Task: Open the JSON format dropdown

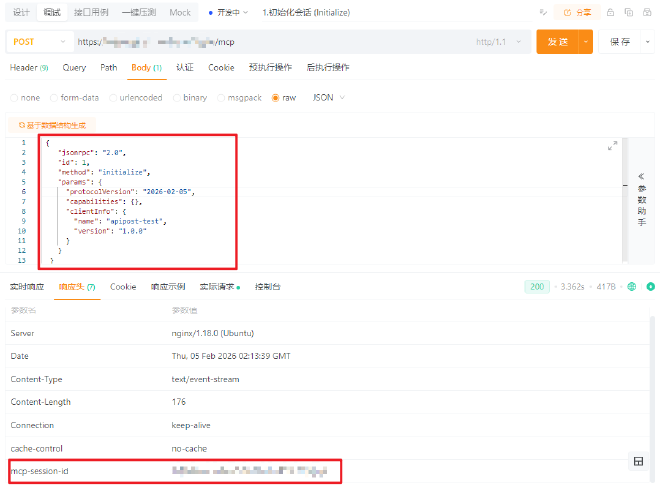Action: point(328,98)
